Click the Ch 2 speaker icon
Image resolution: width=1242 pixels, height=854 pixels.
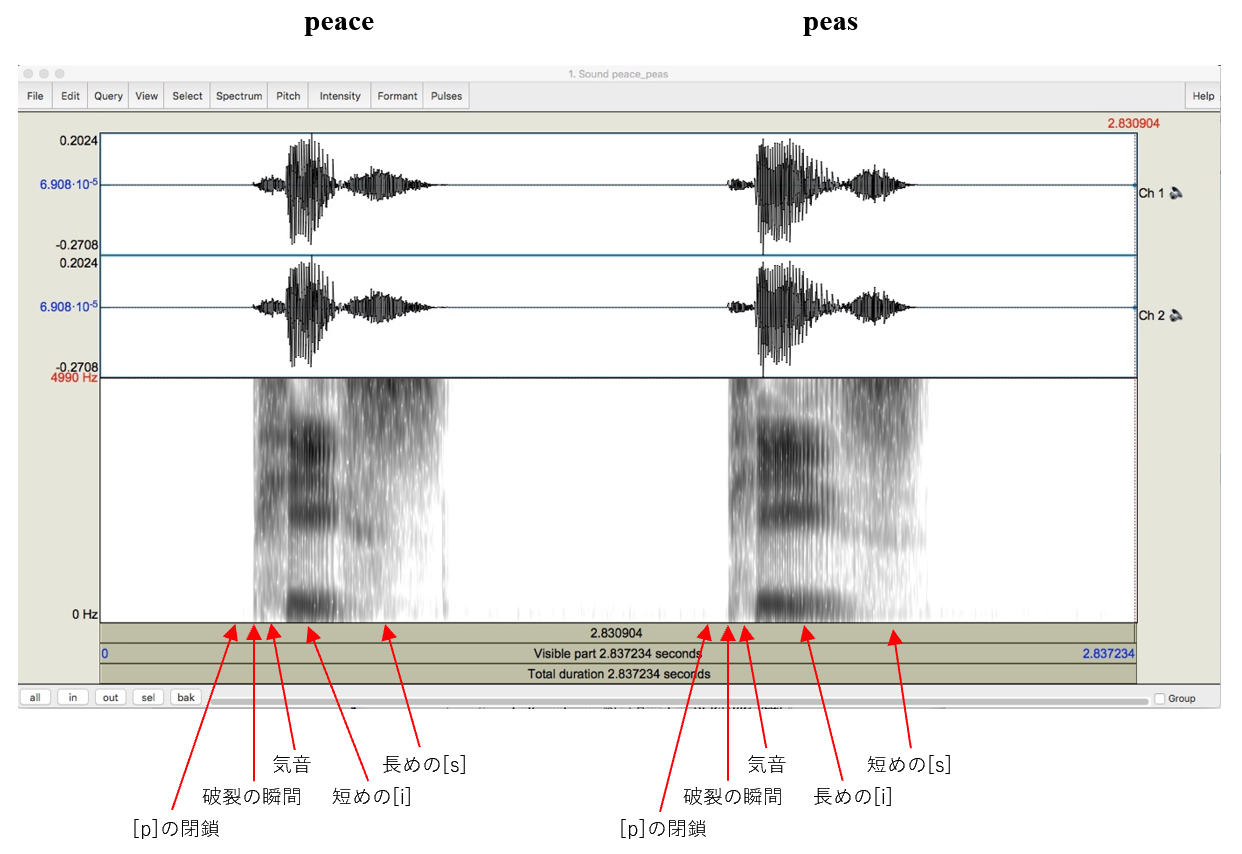[1176, 315]
